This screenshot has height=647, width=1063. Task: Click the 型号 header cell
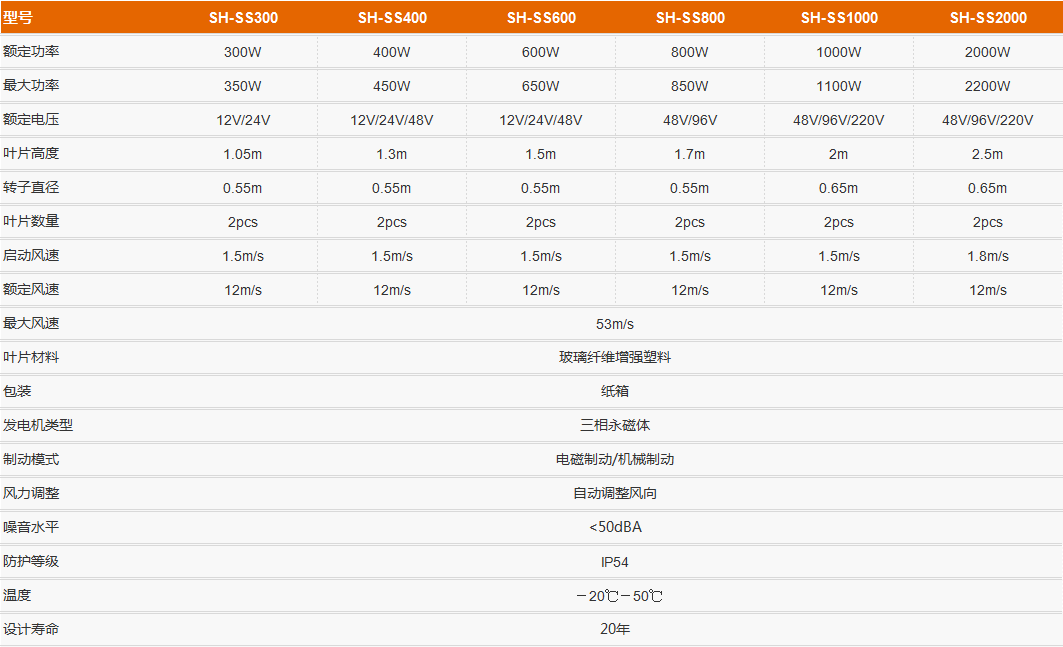click(x=18, y=18)
